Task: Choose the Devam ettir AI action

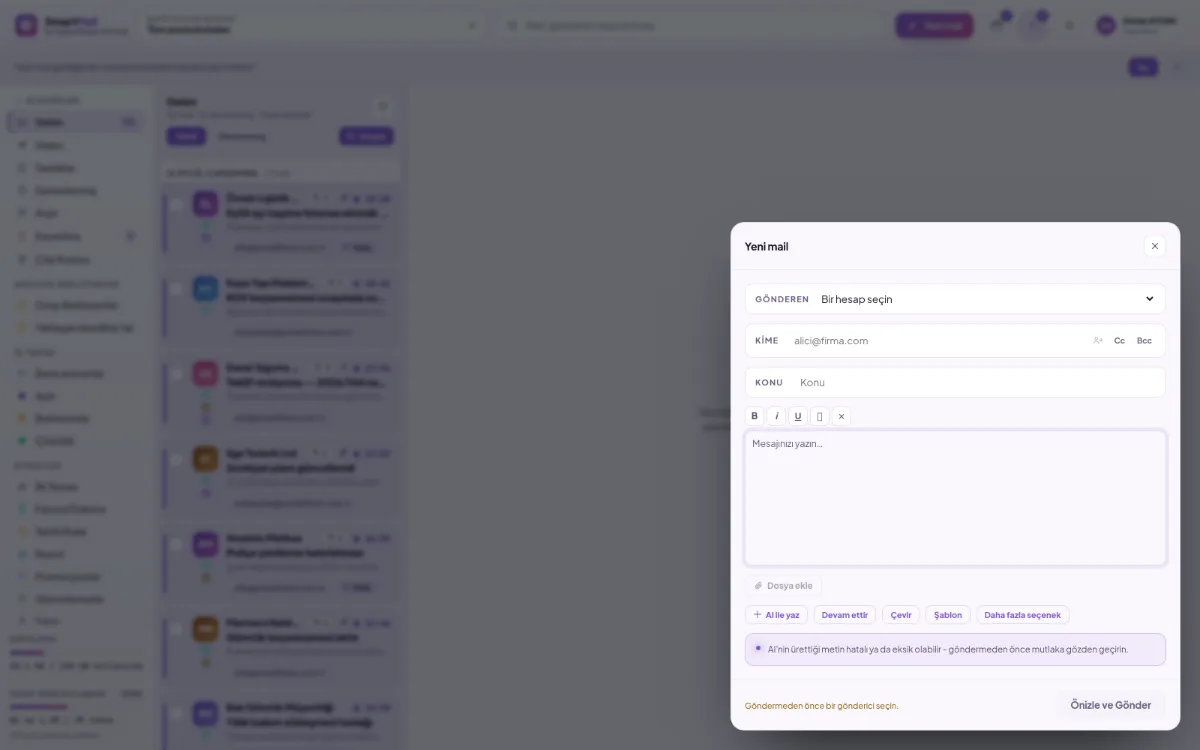Action: point(845,615)
